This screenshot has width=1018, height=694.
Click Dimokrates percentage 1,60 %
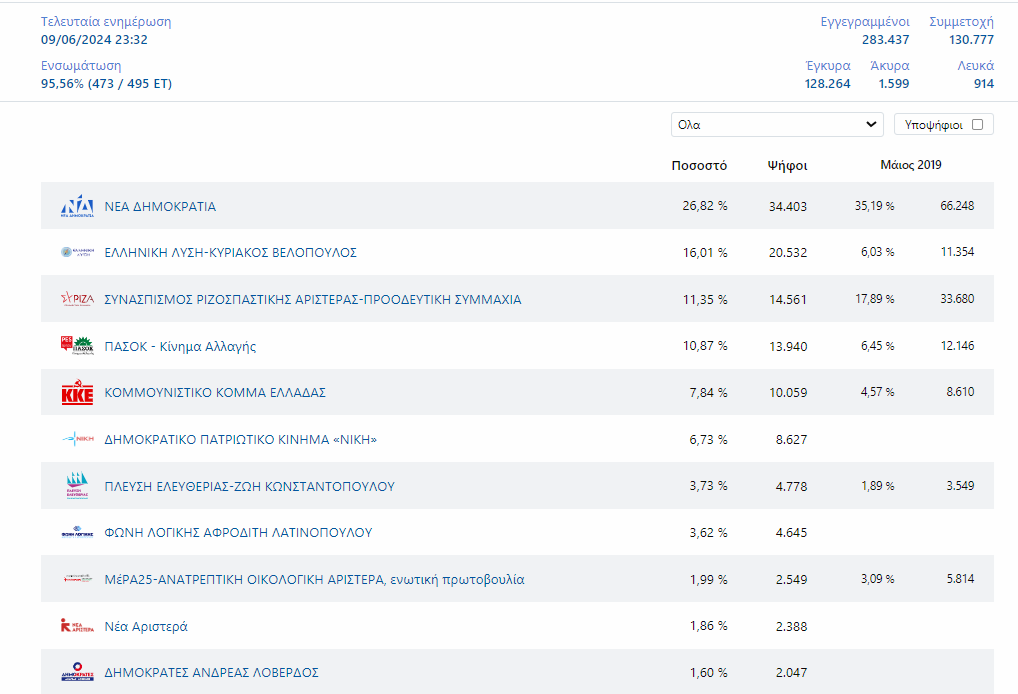tap(708, 673)
